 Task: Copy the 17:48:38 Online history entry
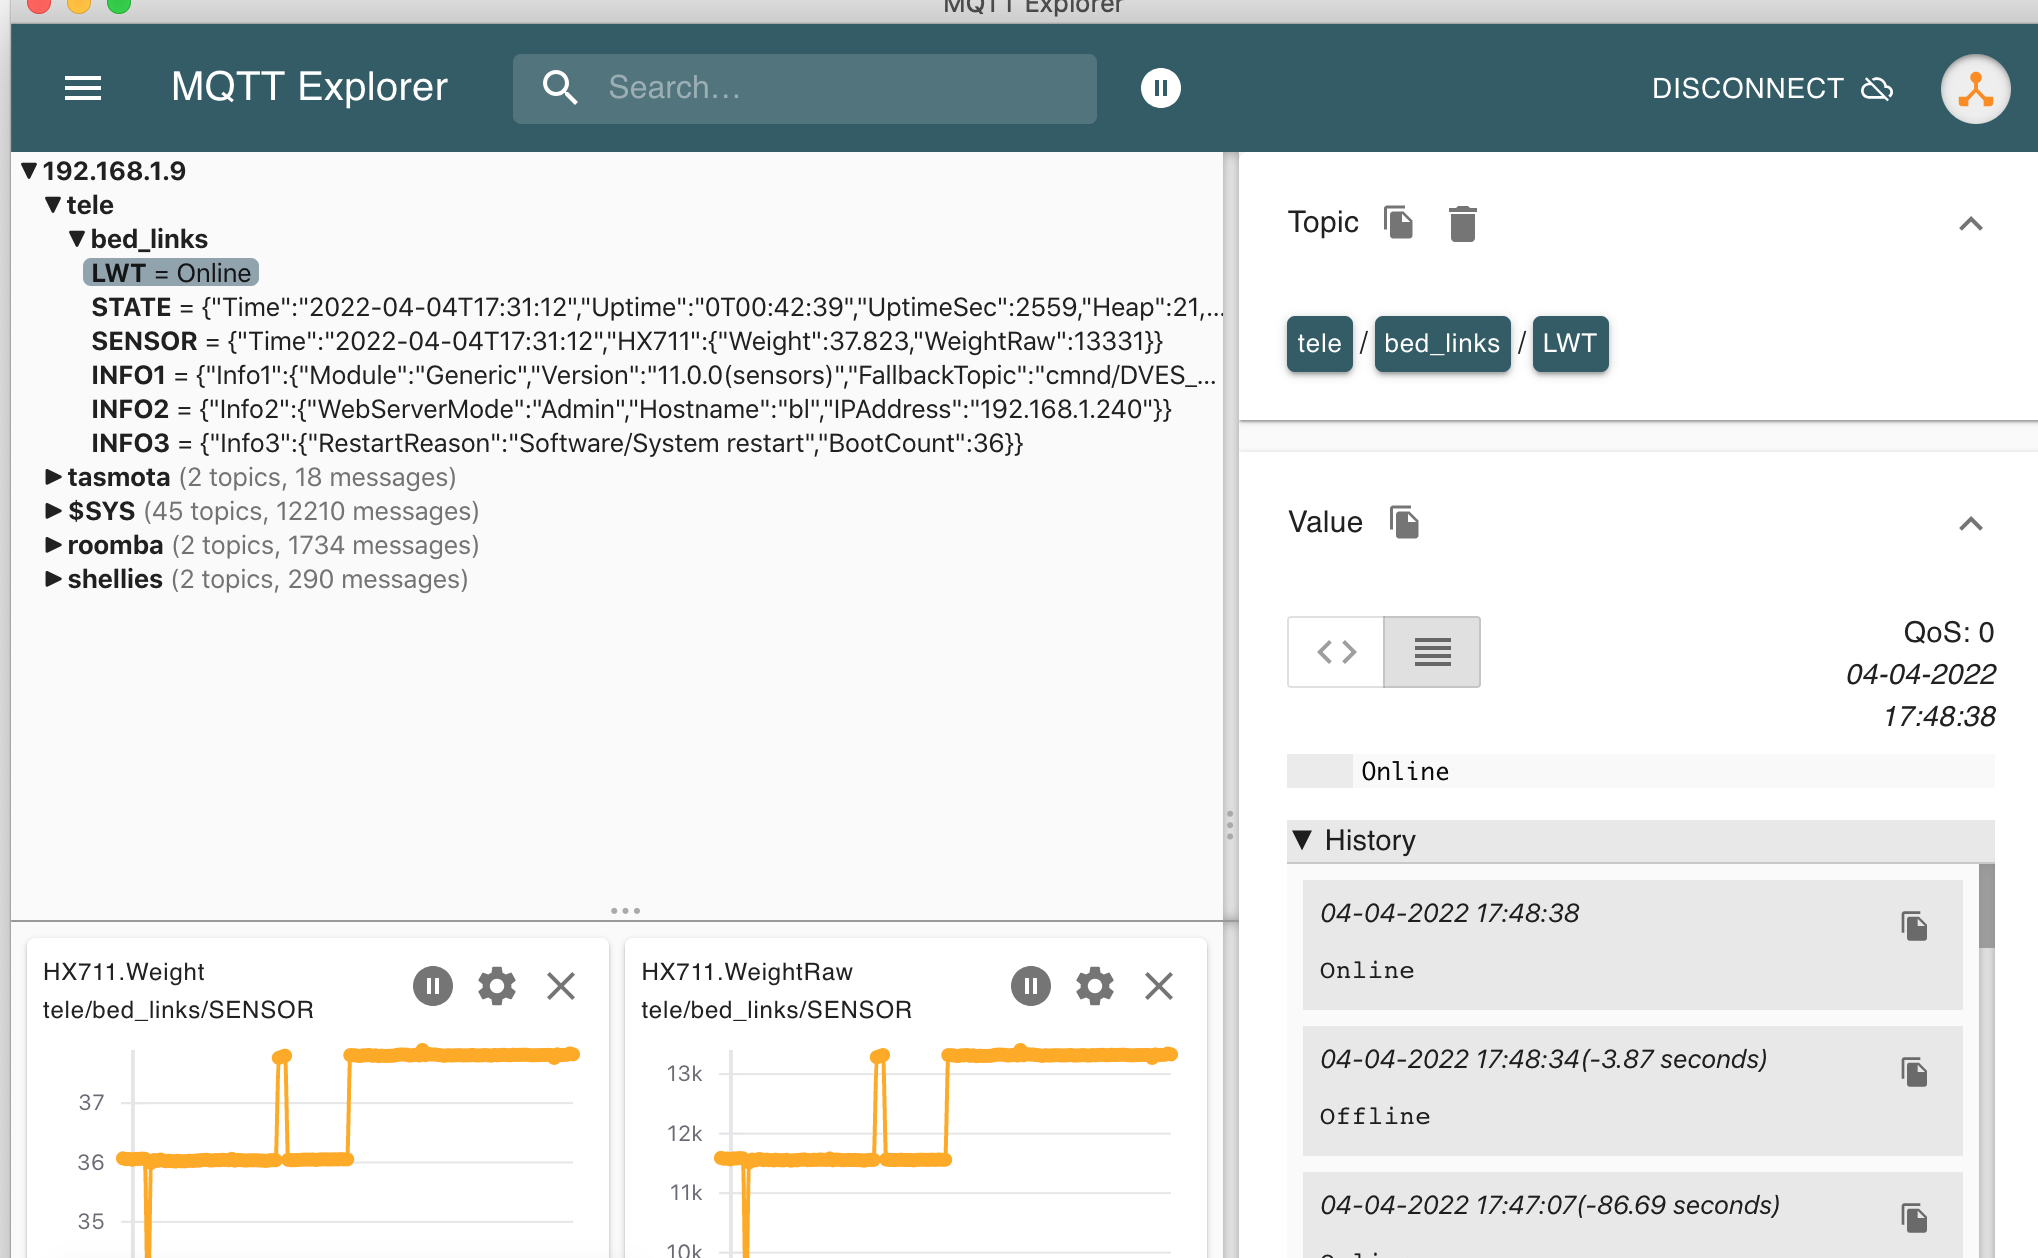pos(1914,926)
